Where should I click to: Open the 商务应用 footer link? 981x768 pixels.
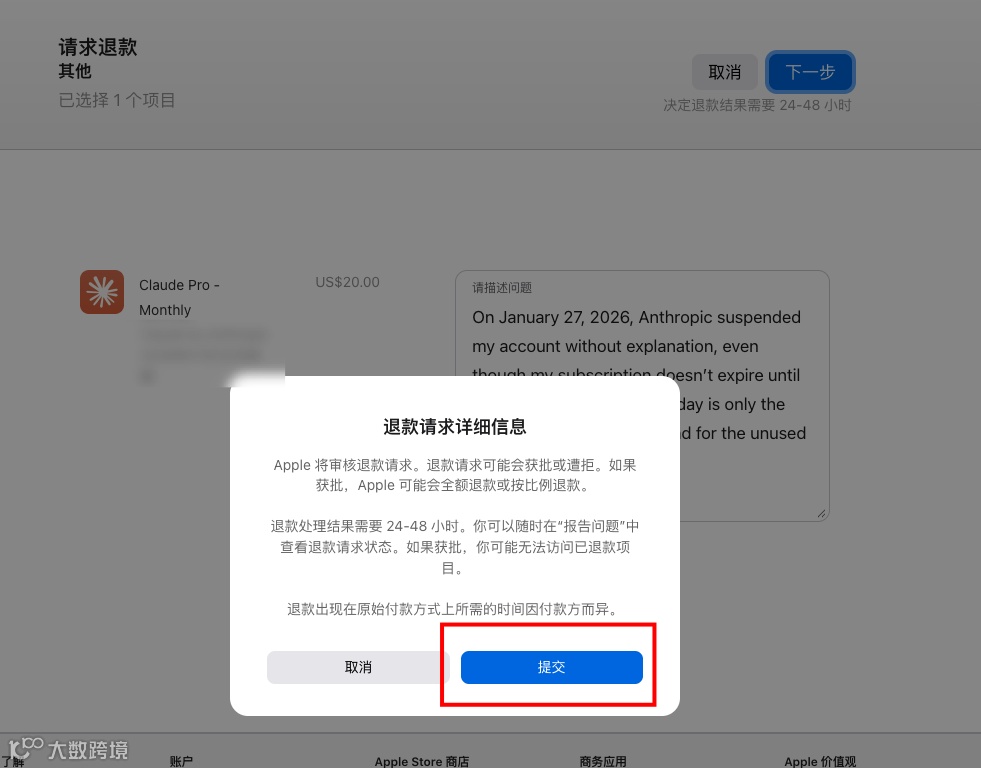(602, 761)
